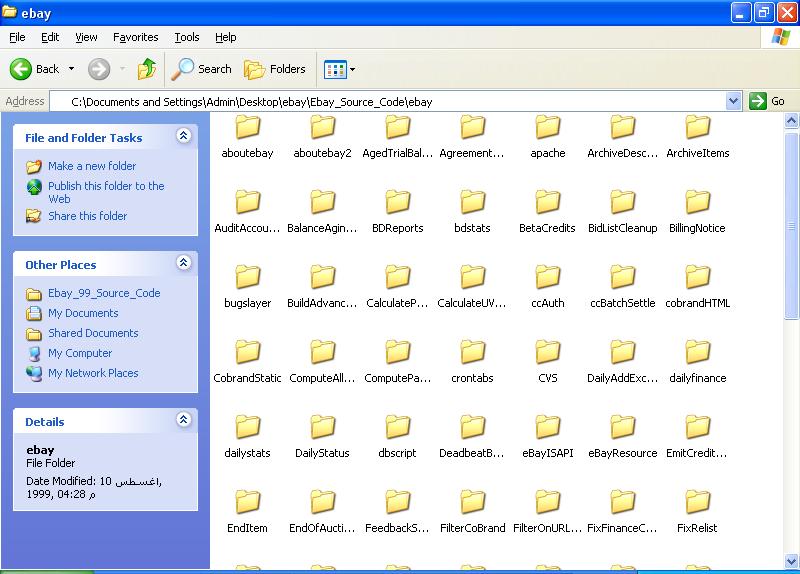Select the bugslayer folder icon

(x=247, y=278)
